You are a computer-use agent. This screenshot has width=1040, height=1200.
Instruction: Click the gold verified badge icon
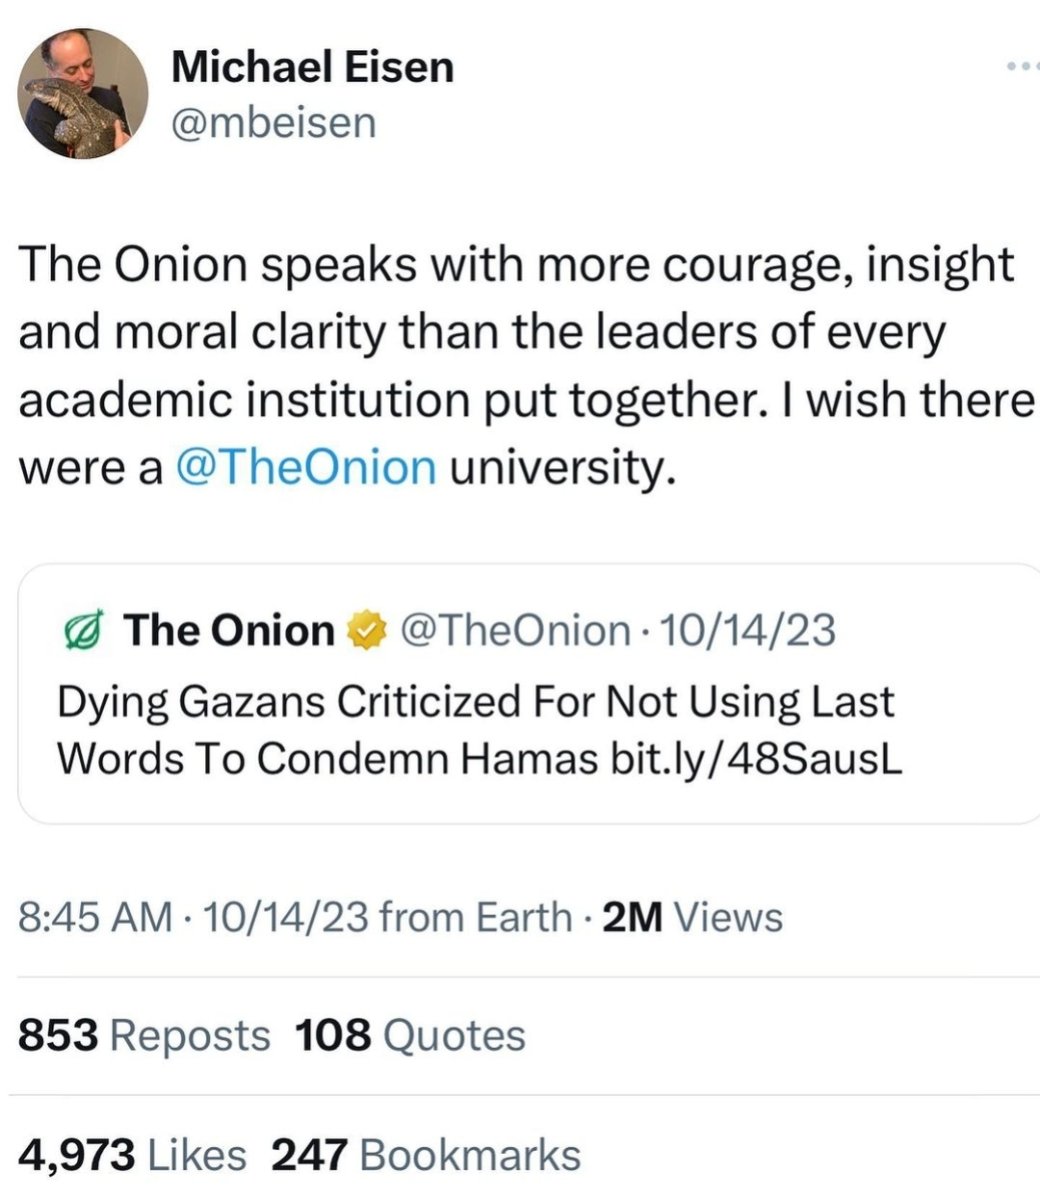(x=364, y=631)
